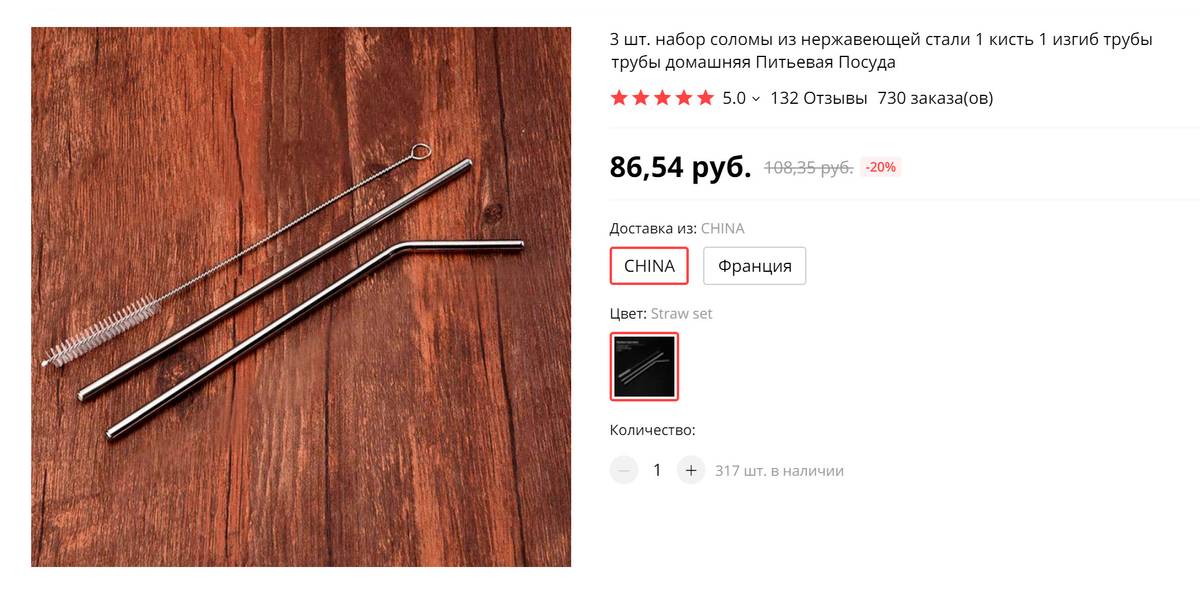Expand the 5.0 rating chevron
This screenshot has height=600, width=1200.
[x=756, y=99]
